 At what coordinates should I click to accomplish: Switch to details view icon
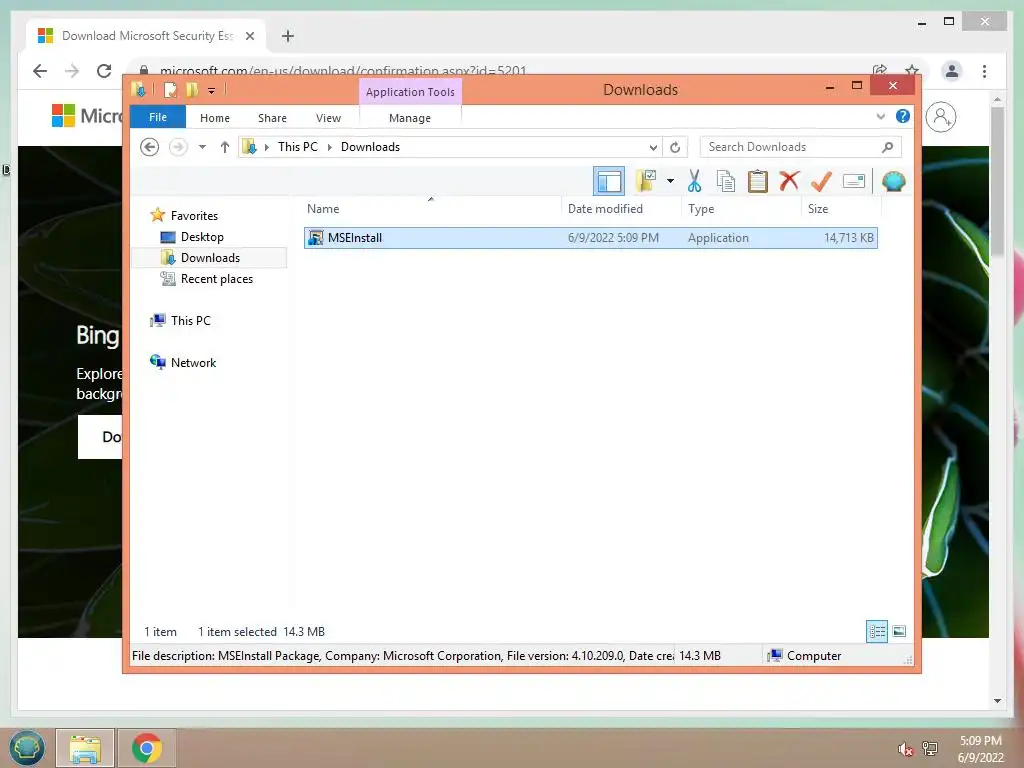pyautogui.click(x=876, y=631)
